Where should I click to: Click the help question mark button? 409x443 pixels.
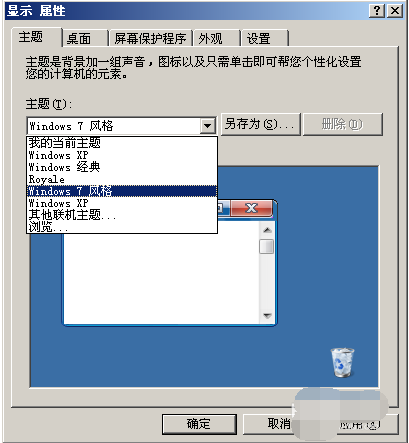(x=377, y=11)
